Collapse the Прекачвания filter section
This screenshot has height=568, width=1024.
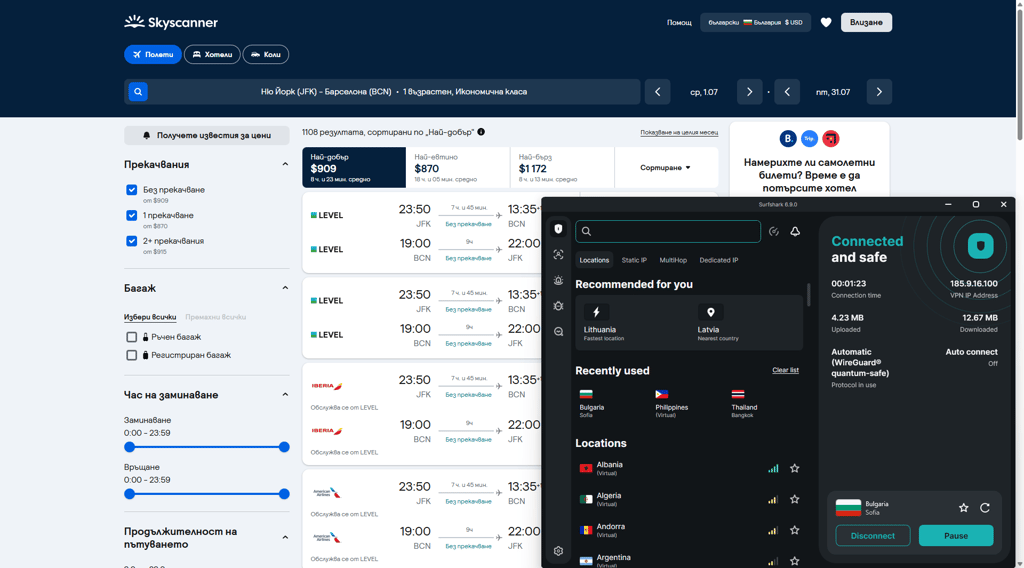(x=285, y=165)
